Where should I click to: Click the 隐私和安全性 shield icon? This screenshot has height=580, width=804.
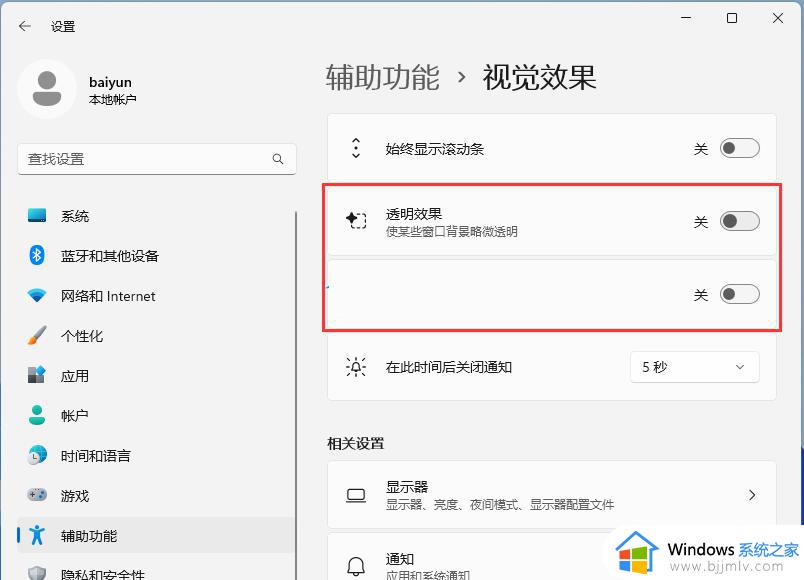[x=37, y=573]
